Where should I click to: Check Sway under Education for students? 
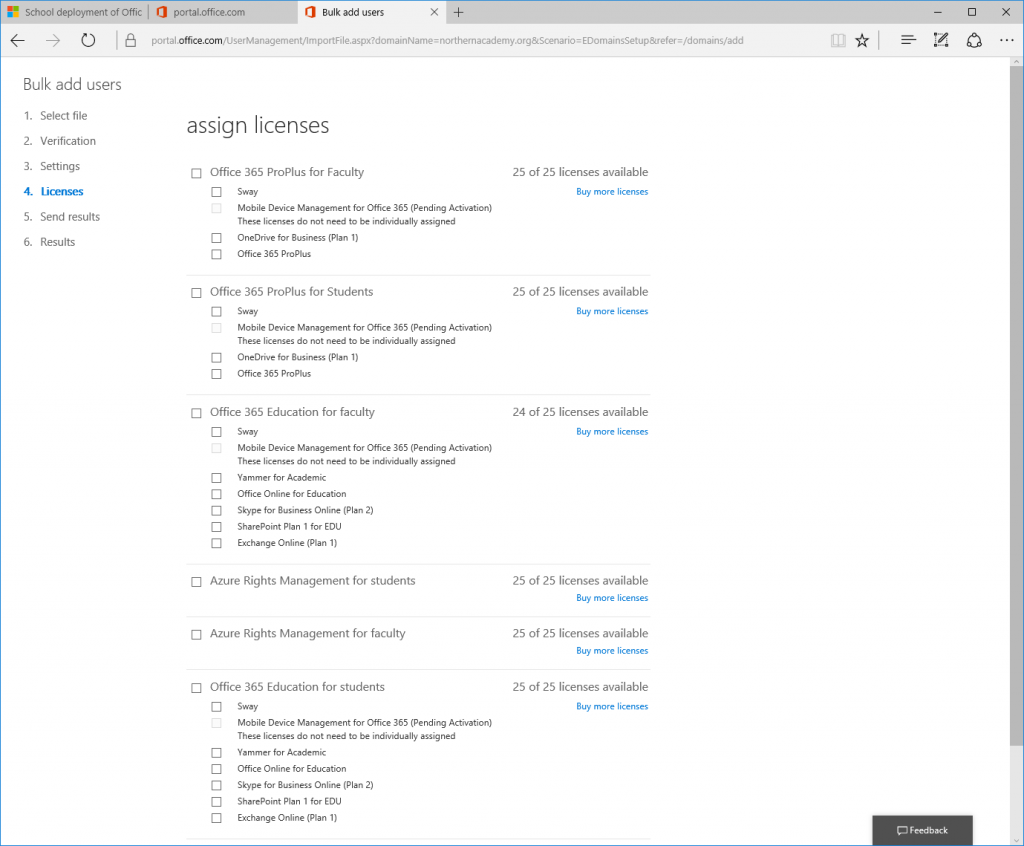216,707
